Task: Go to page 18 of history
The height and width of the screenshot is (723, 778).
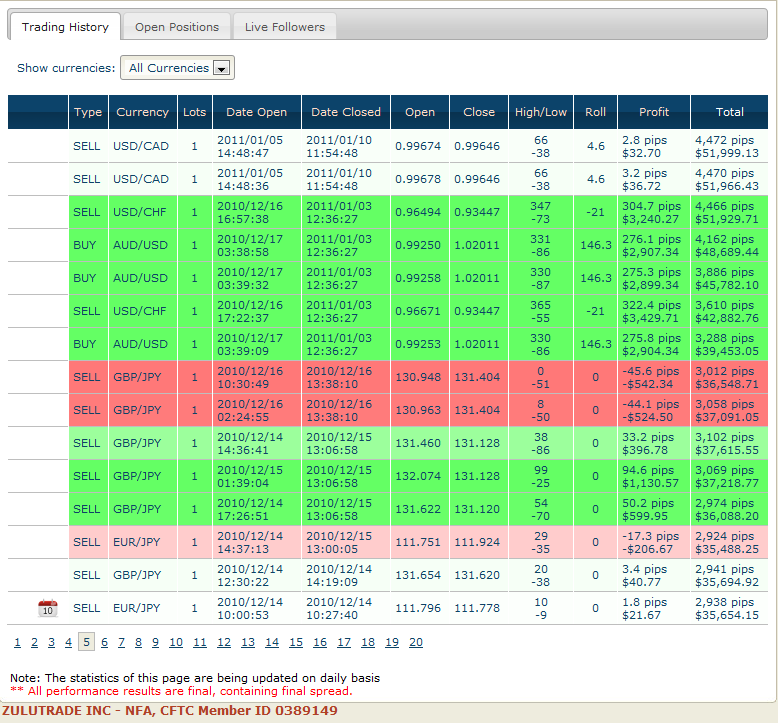Action: tap(368, 642)
